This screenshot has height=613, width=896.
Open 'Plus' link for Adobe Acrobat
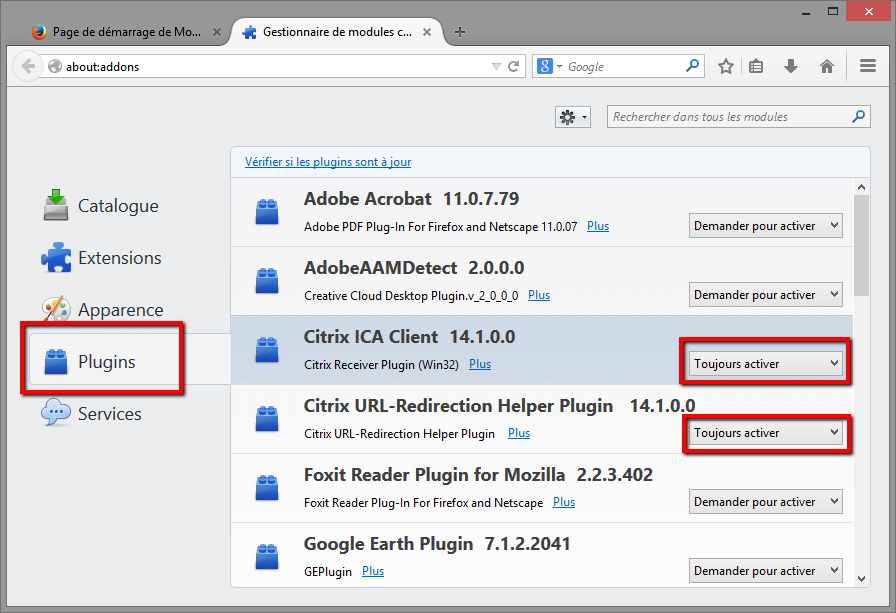coord(598,226)
